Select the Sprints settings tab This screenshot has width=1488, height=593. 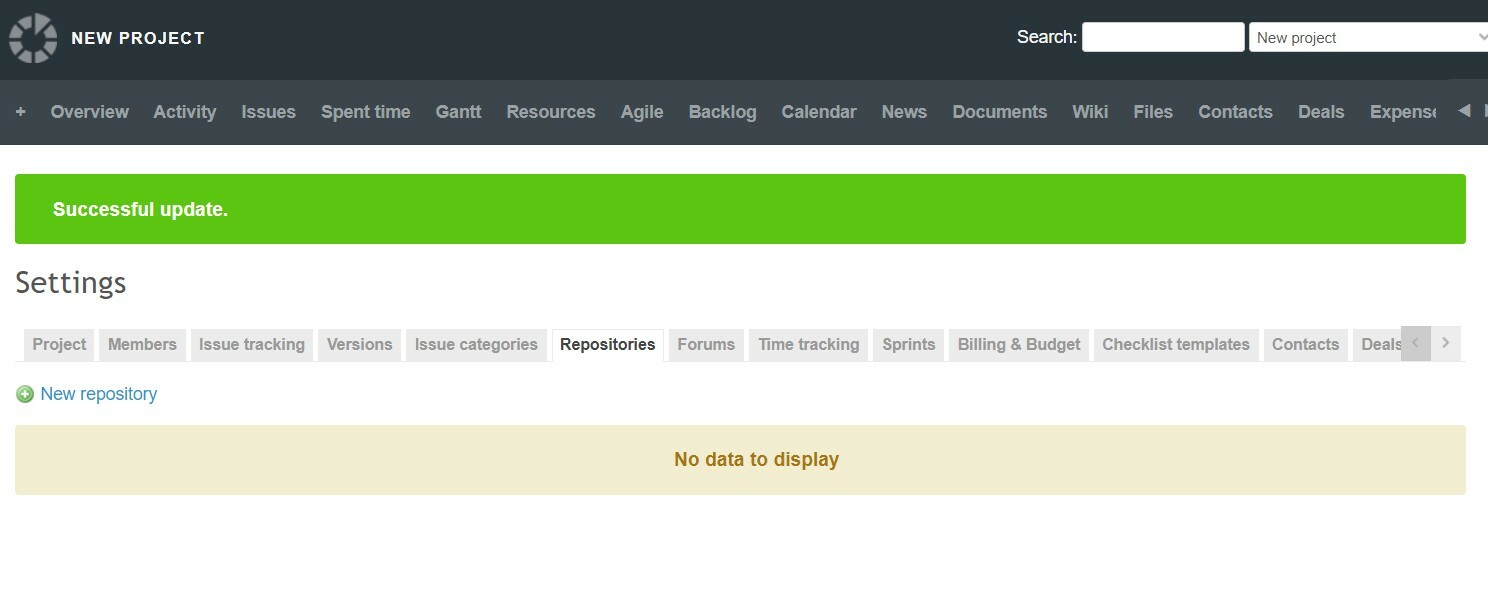point(908,344)
